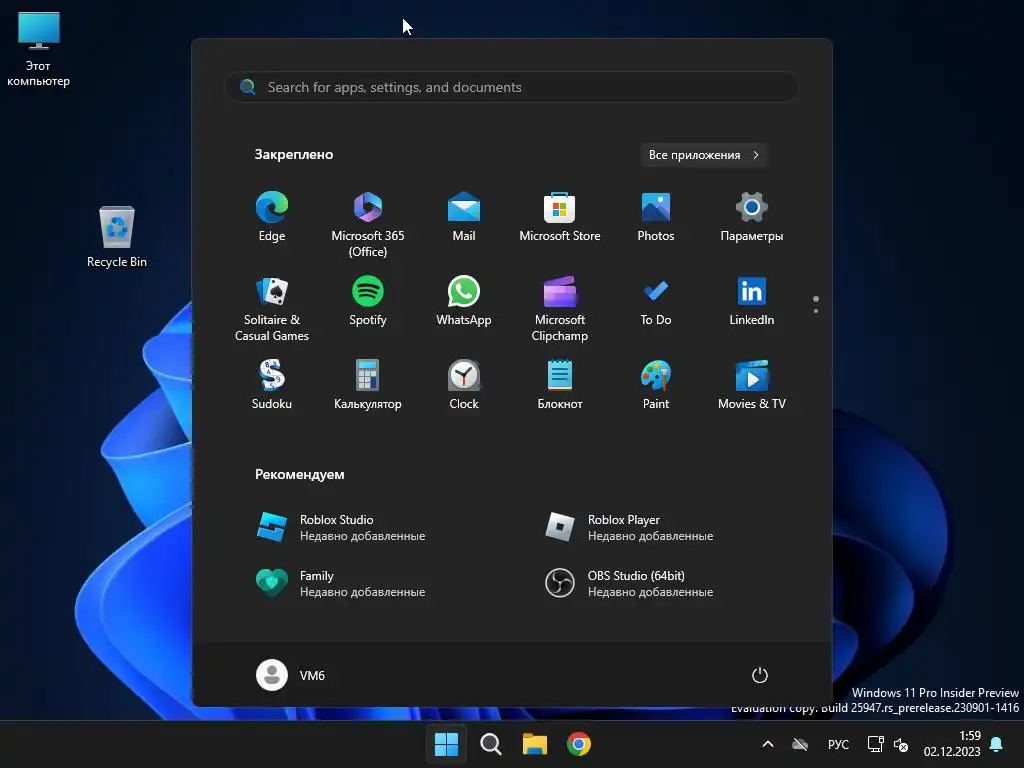This screenshot has height=768, width=1024.
Task: Launch Paint
Action: pos(656,385)
